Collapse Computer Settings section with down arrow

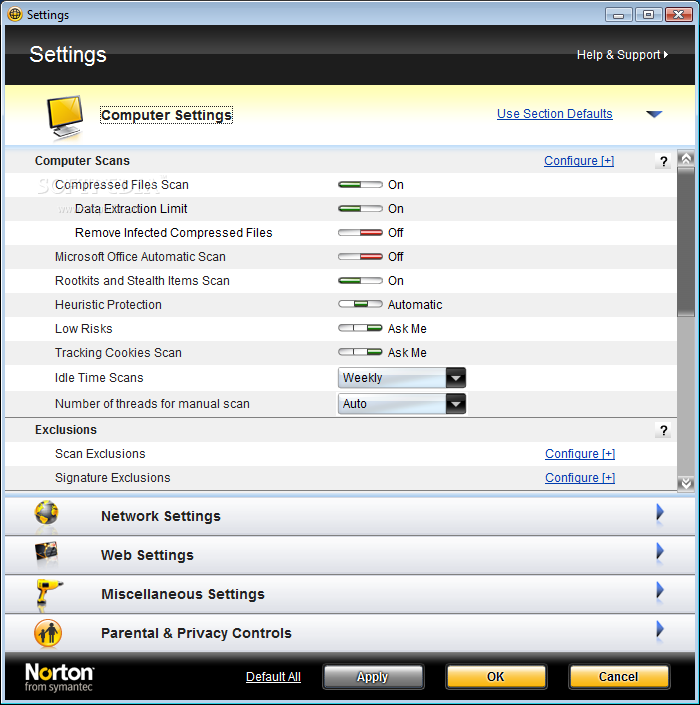click(x=654, y=114)
